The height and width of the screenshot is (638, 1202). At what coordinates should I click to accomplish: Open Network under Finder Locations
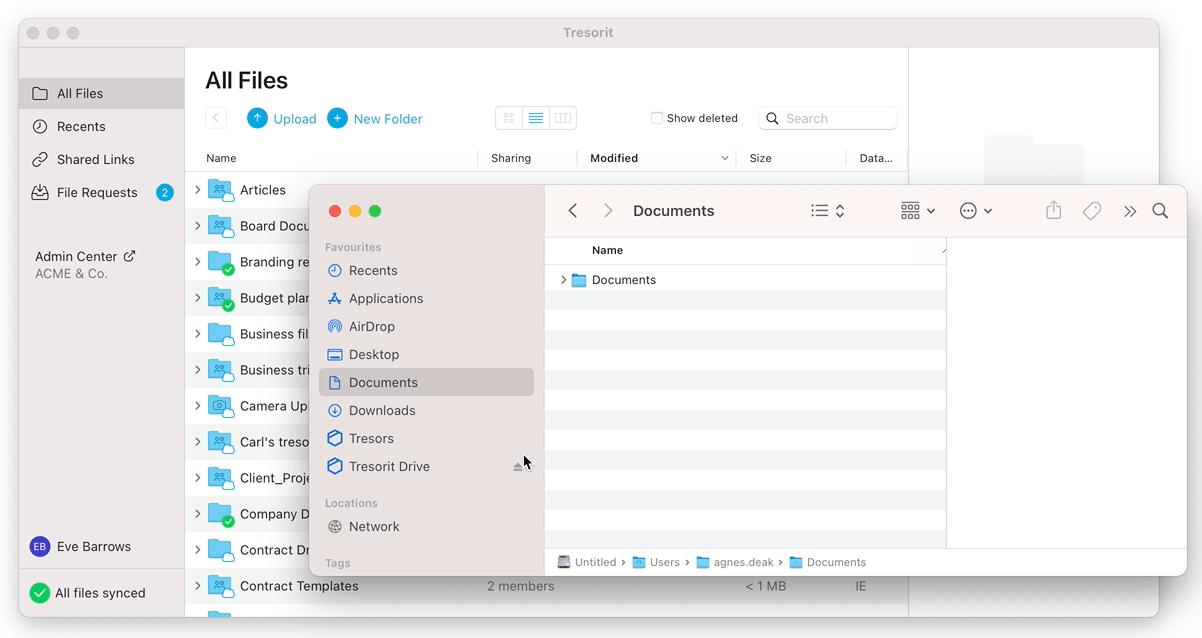click(426, 526)
